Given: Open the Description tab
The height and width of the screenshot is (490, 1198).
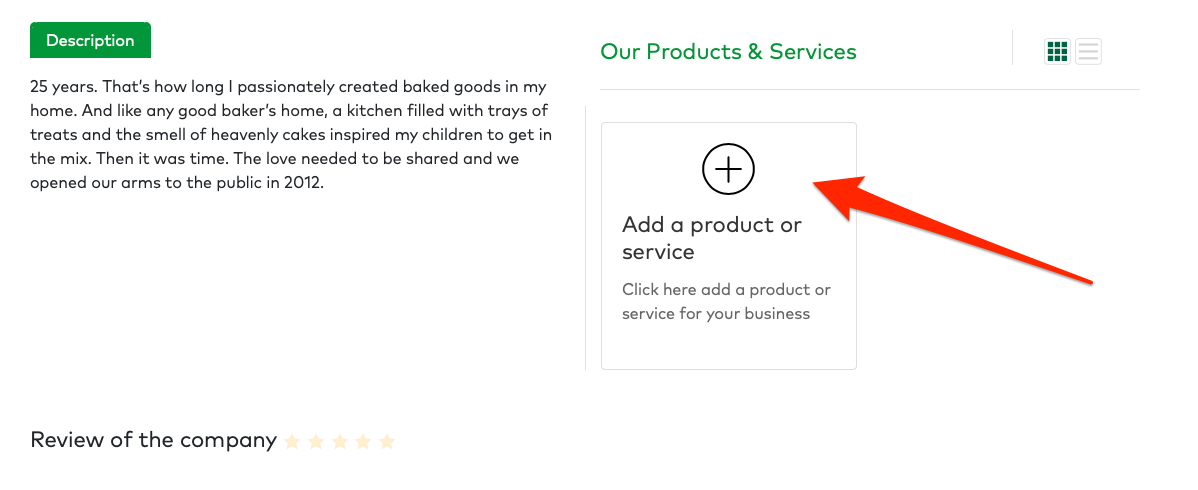Looking at the screenshot, I should coord(90,41).
